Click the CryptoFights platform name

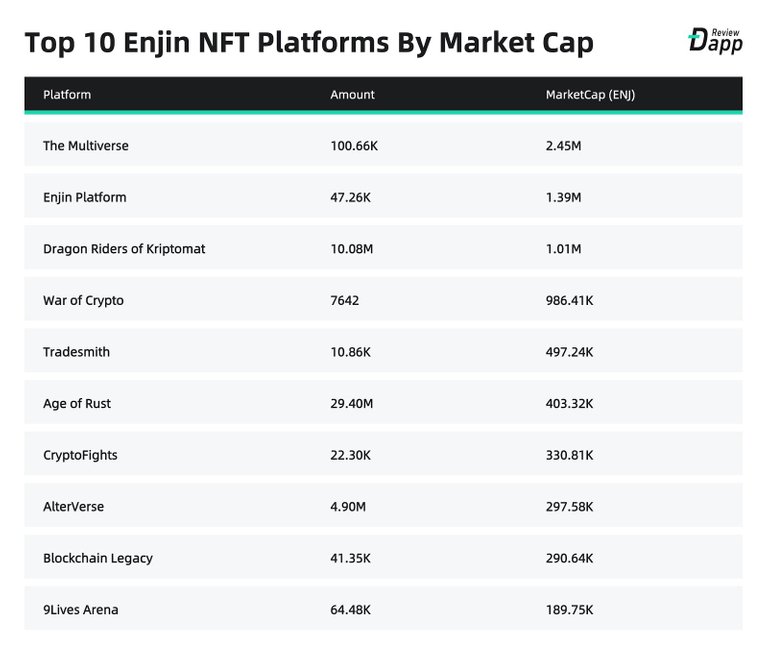(80, 455)
